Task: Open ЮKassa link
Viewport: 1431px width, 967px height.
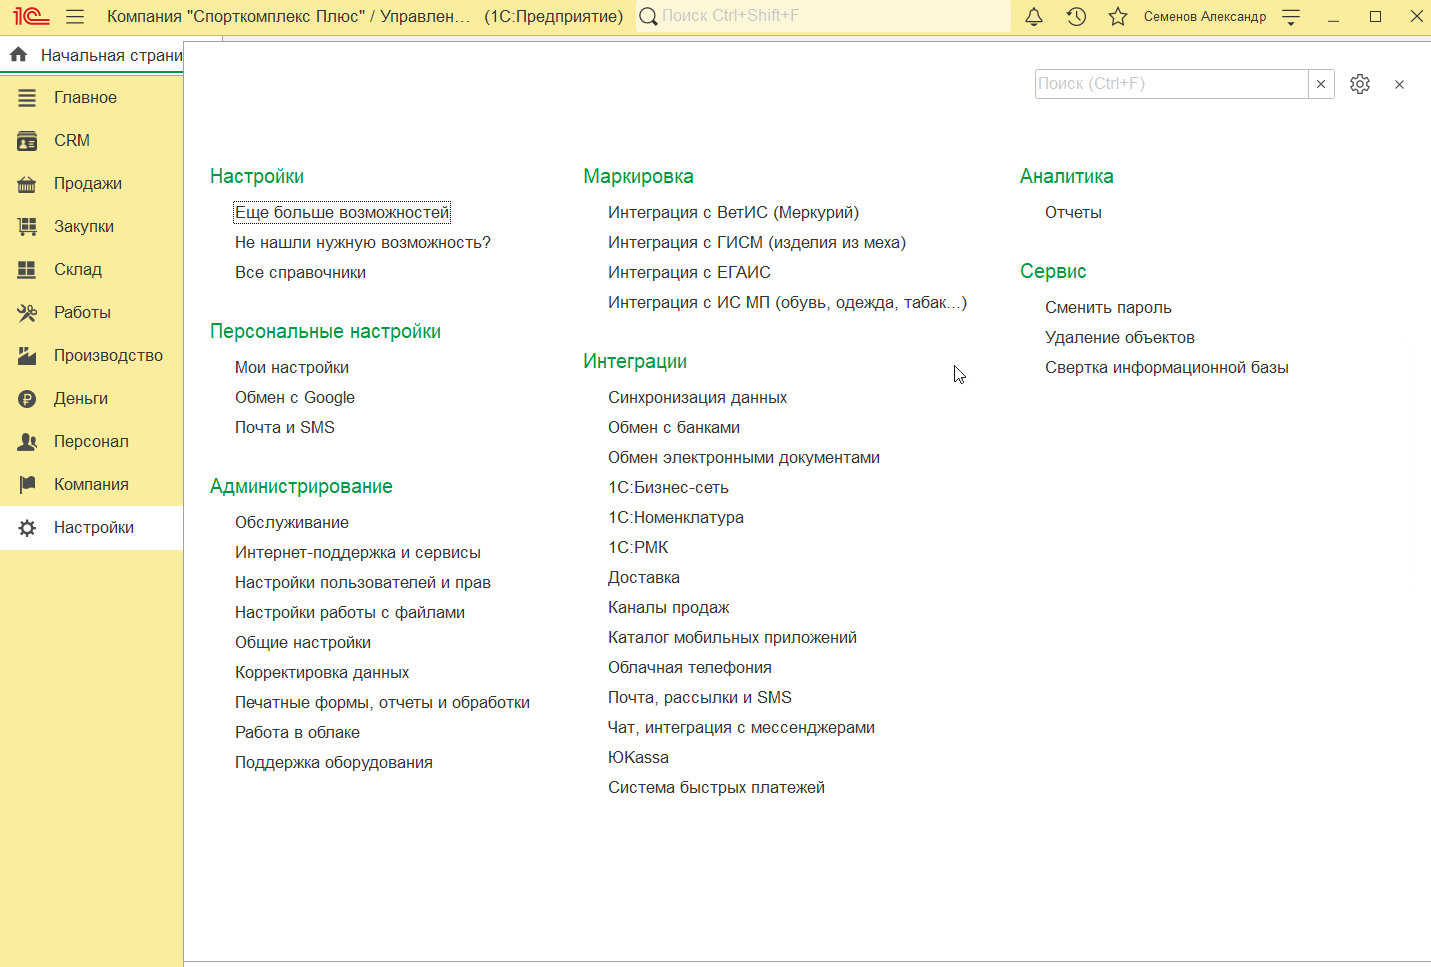Action: coord(638,757)
